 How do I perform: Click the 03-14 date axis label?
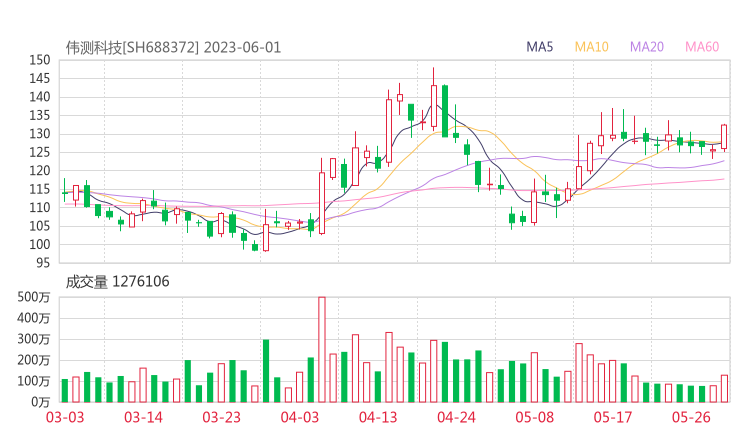[x=143, y=417]
